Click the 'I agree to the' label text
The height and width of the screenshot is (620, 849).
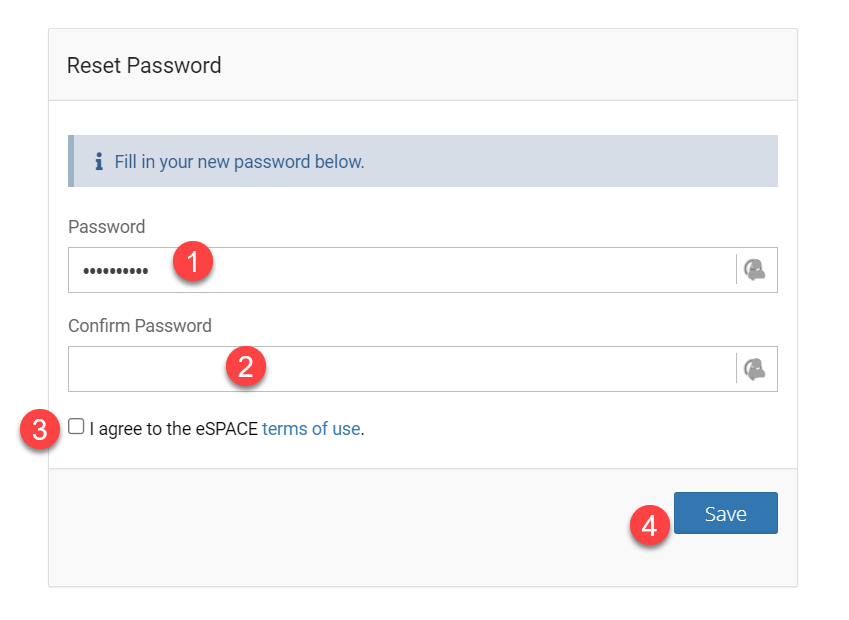[138, 429]
